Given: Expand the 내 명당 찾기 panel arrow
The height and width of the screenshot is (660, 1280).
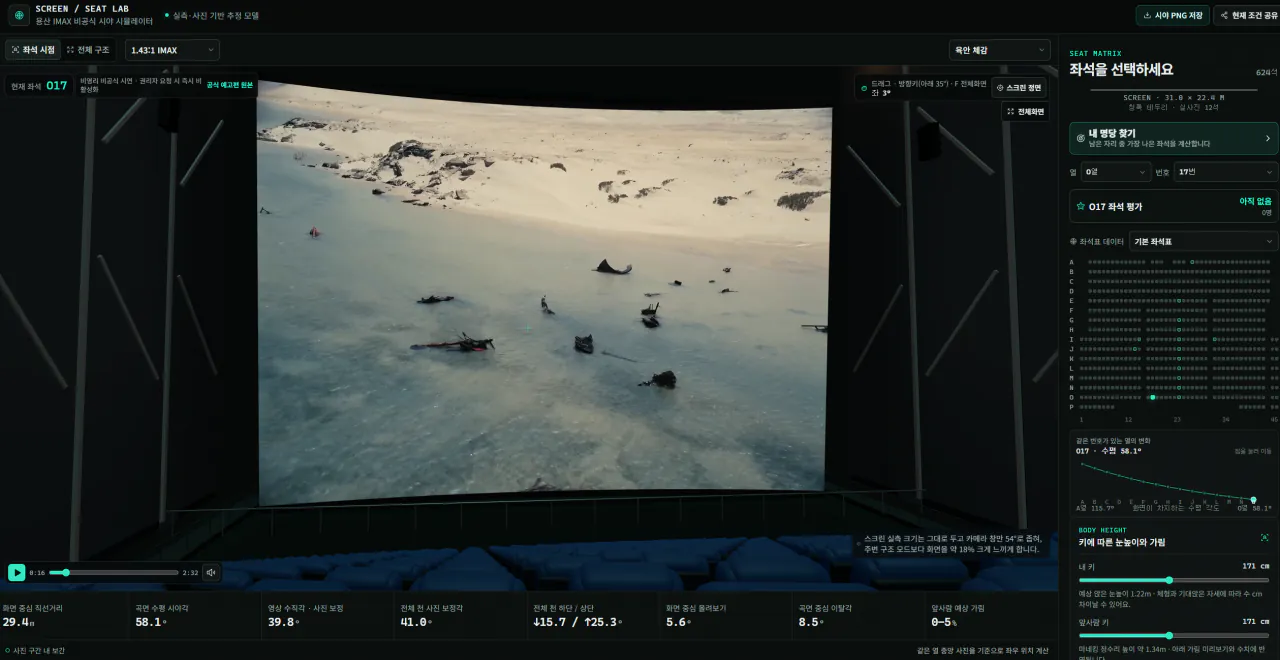Looking at the screenshot, I should pos(1268,138).
